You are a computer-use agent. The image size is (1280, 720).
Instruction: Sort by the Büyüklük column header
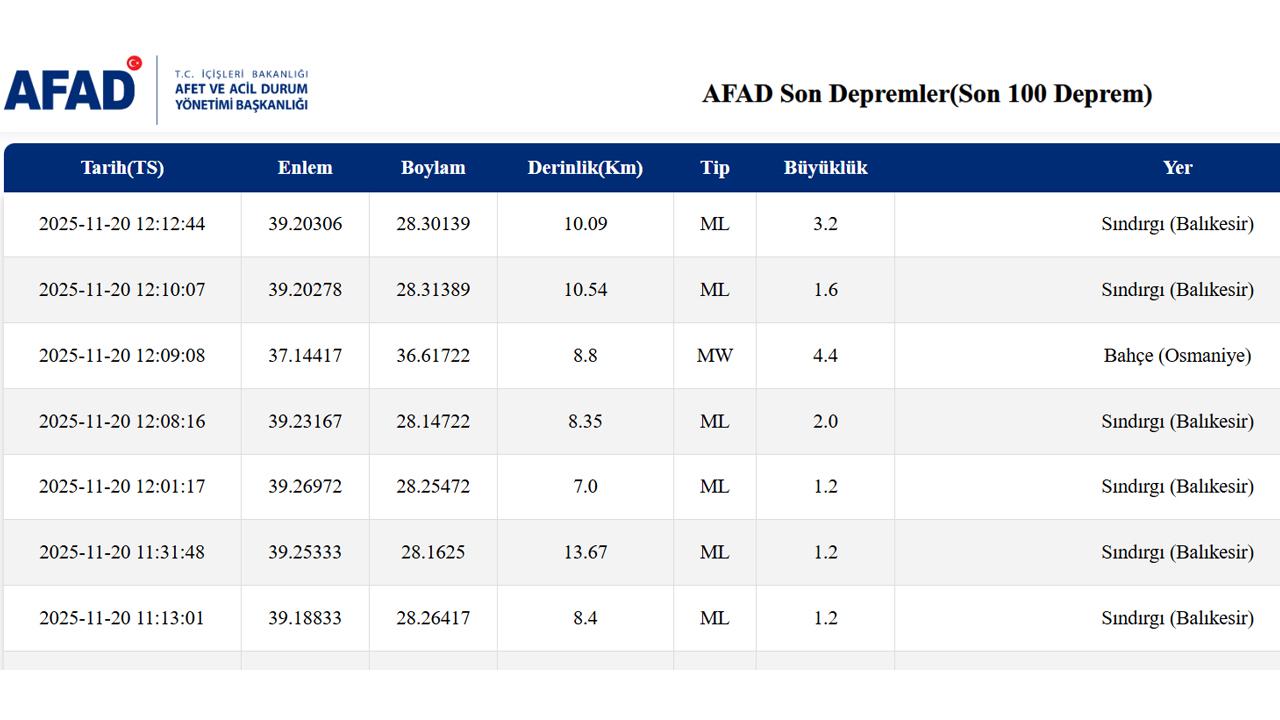click(825, 168)
